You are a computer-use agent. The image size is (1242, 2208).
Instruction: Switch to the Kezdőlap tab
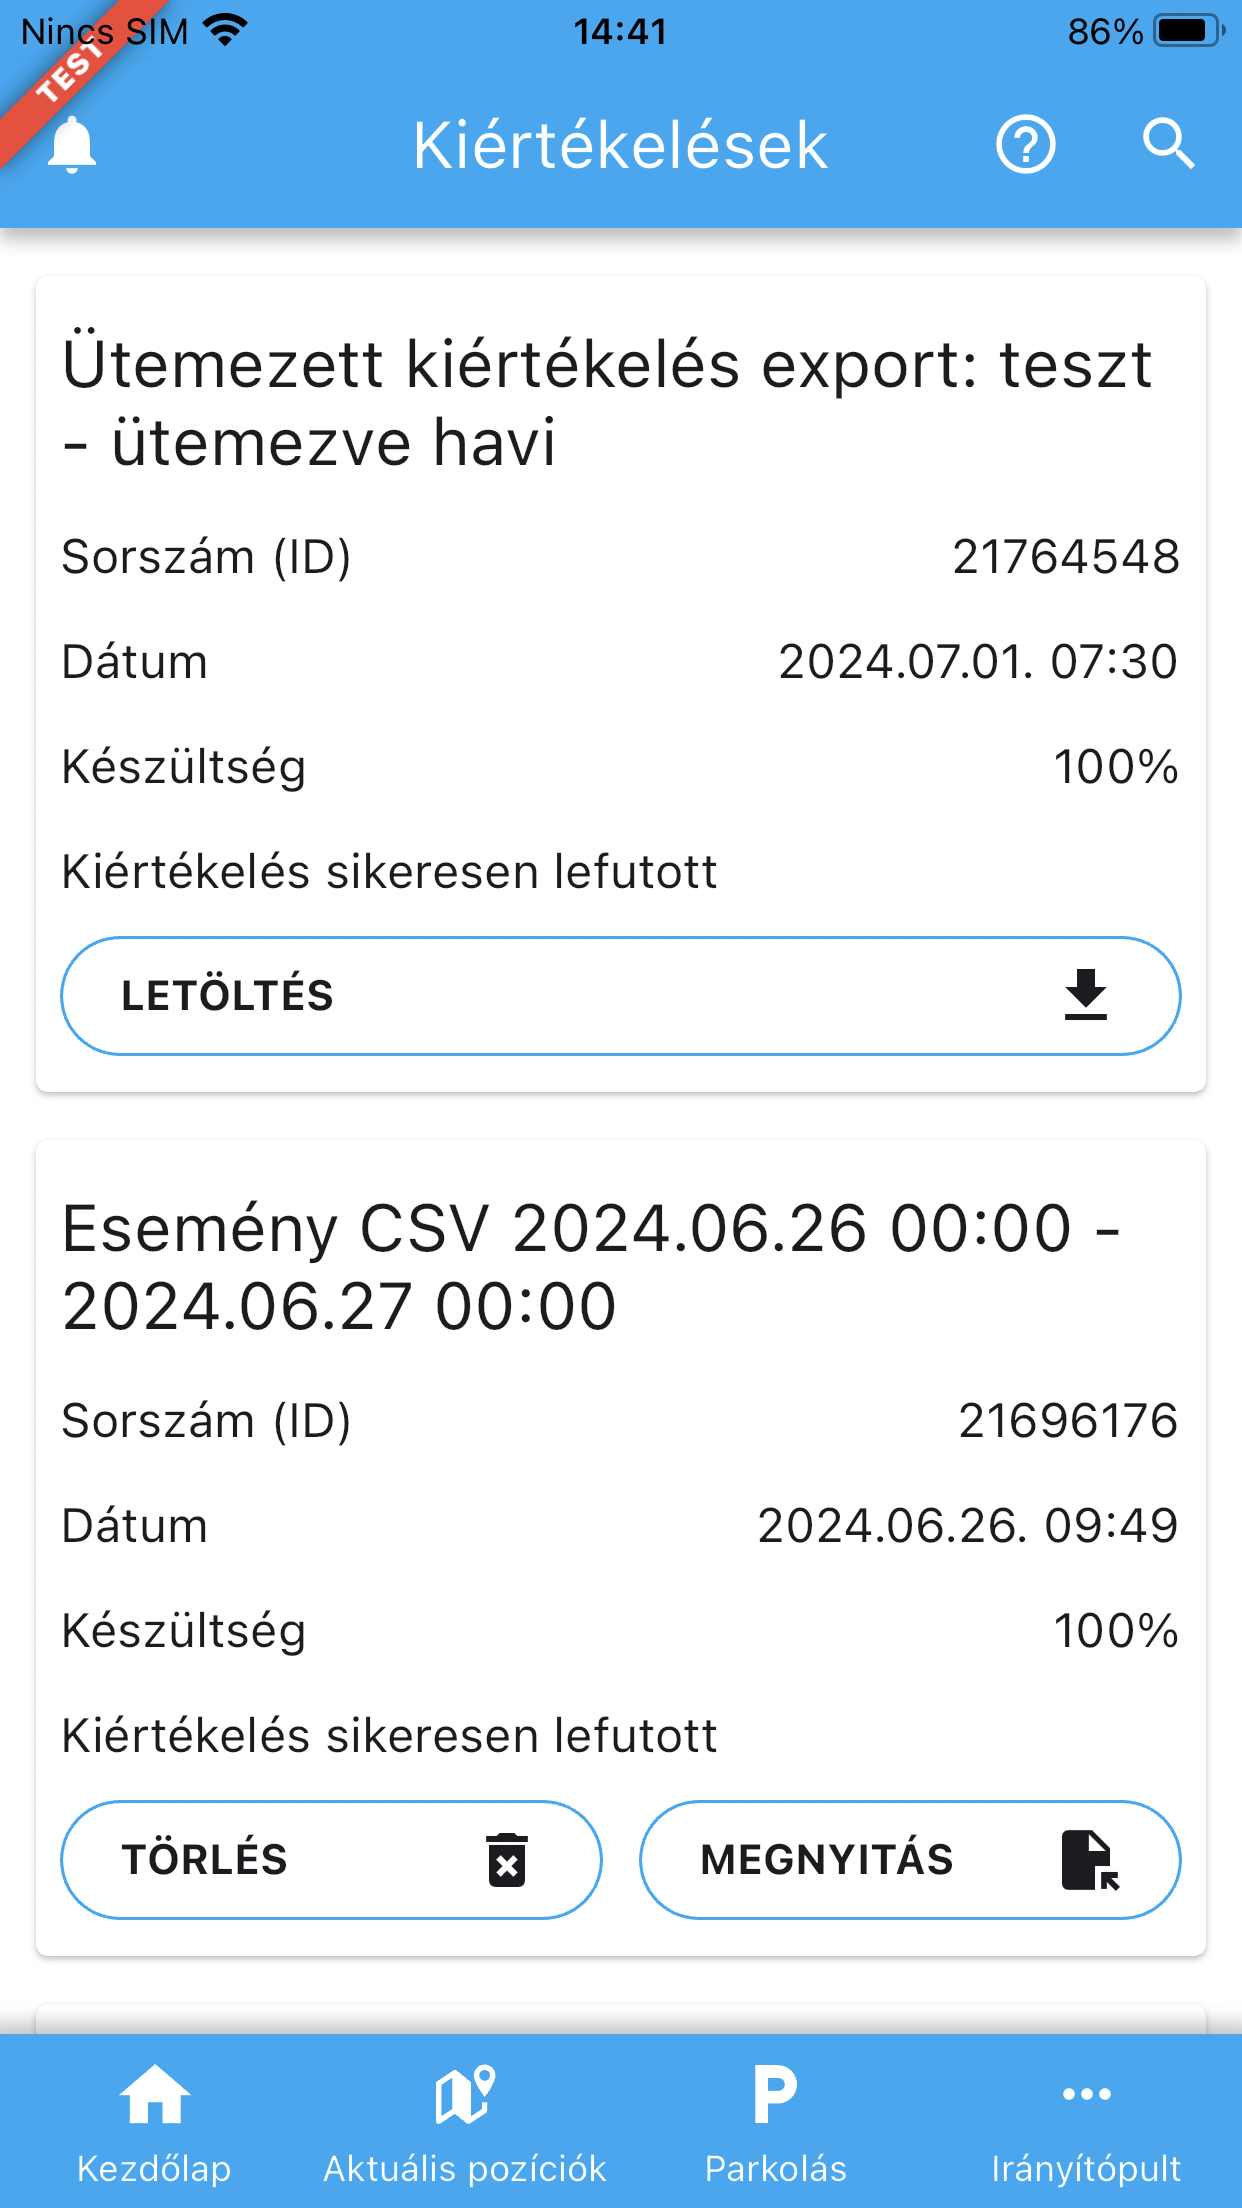[x=154, y=2168]
